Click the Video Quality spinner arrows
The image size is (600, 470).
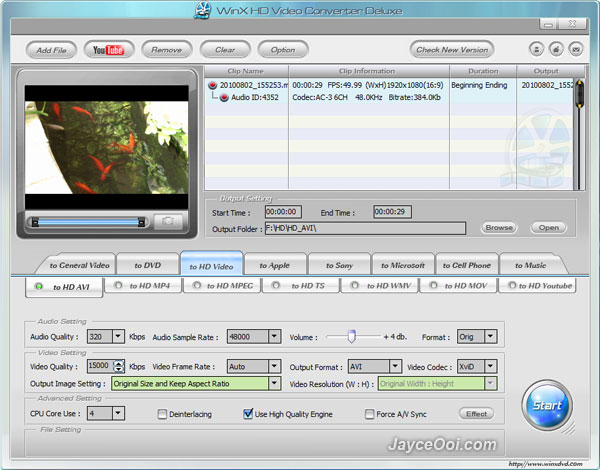(x=119, y=366)
